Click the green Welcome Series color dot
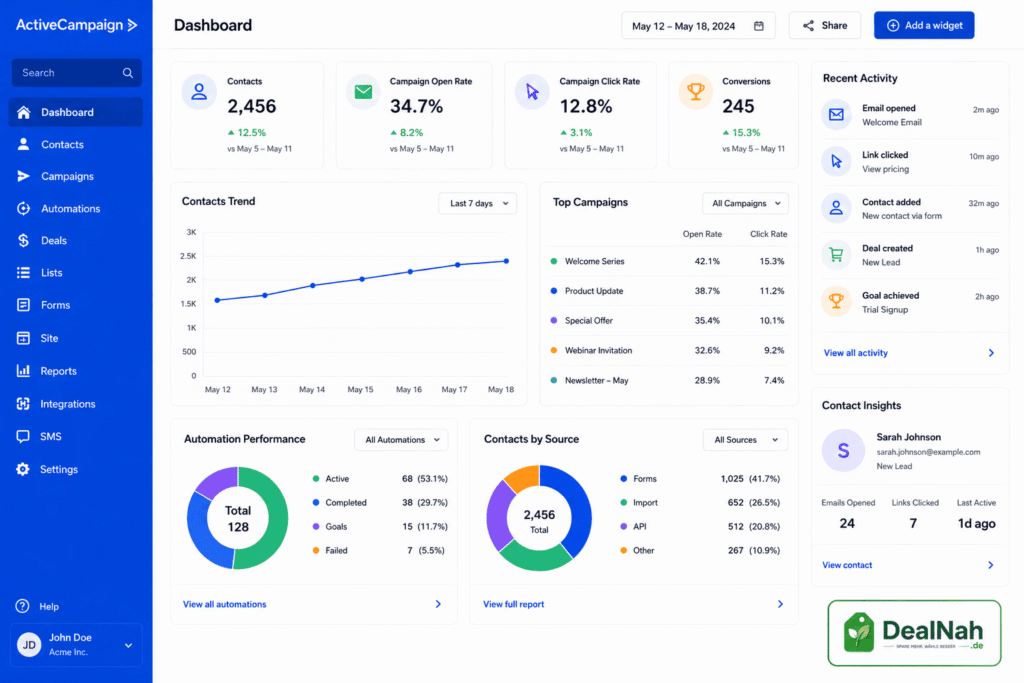The width and height of the screenshot is (1024, 683). [554, 261]
